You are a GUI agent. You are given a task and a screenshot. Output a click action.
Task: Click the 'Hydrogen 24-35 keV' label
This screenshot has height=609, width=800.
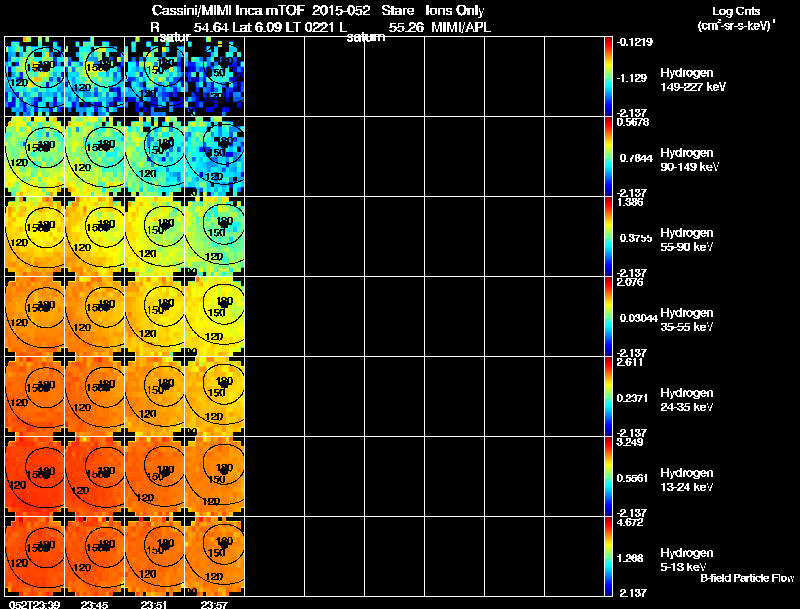click(x=687, y=400)
